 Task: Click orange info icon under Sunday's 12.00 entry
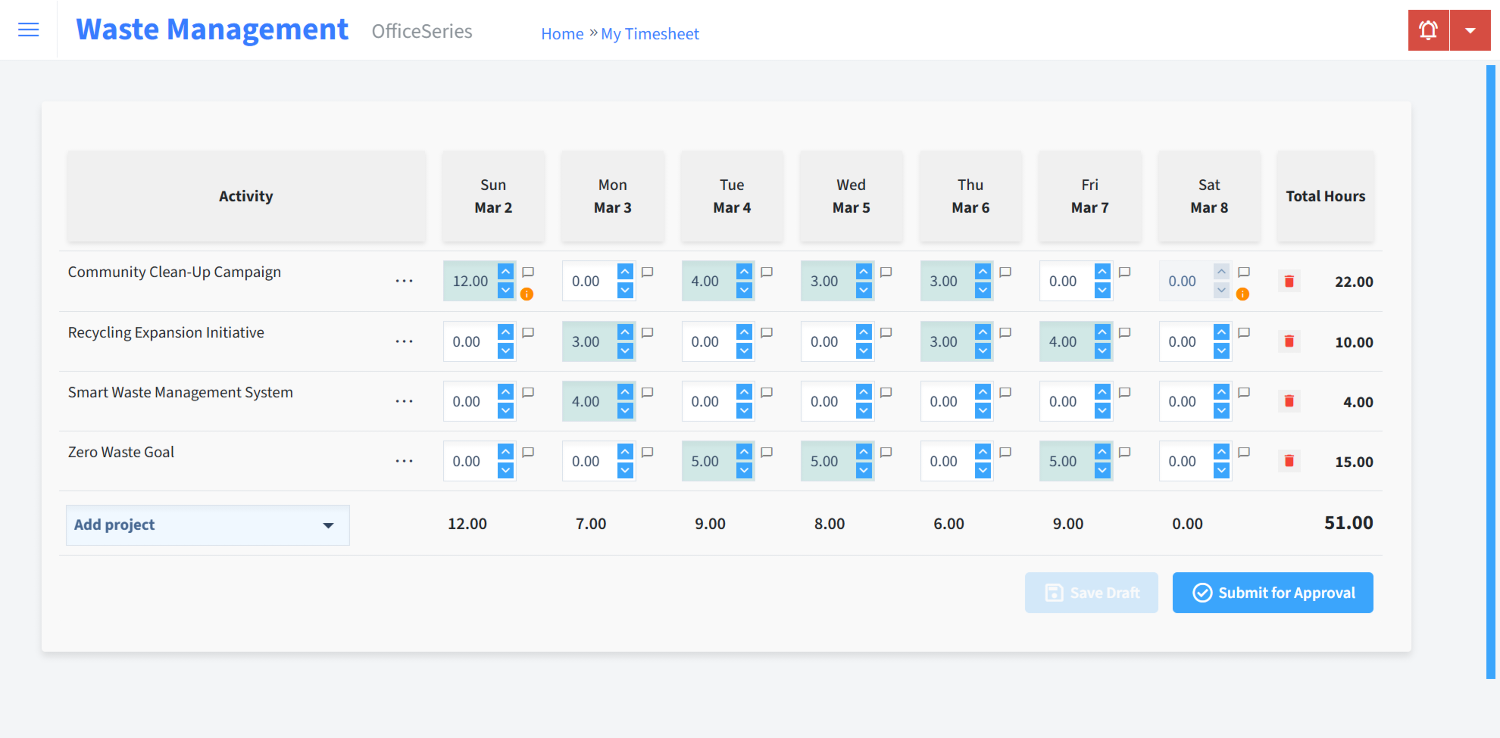[527, 294]
